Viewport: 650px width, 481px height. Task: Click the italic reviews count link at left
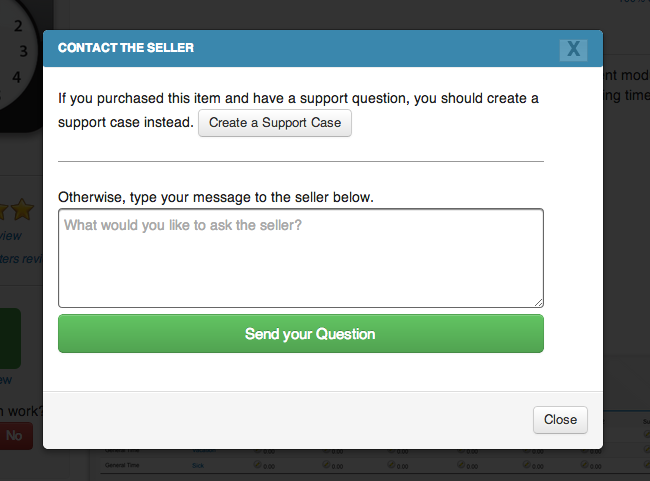(21, 259)
